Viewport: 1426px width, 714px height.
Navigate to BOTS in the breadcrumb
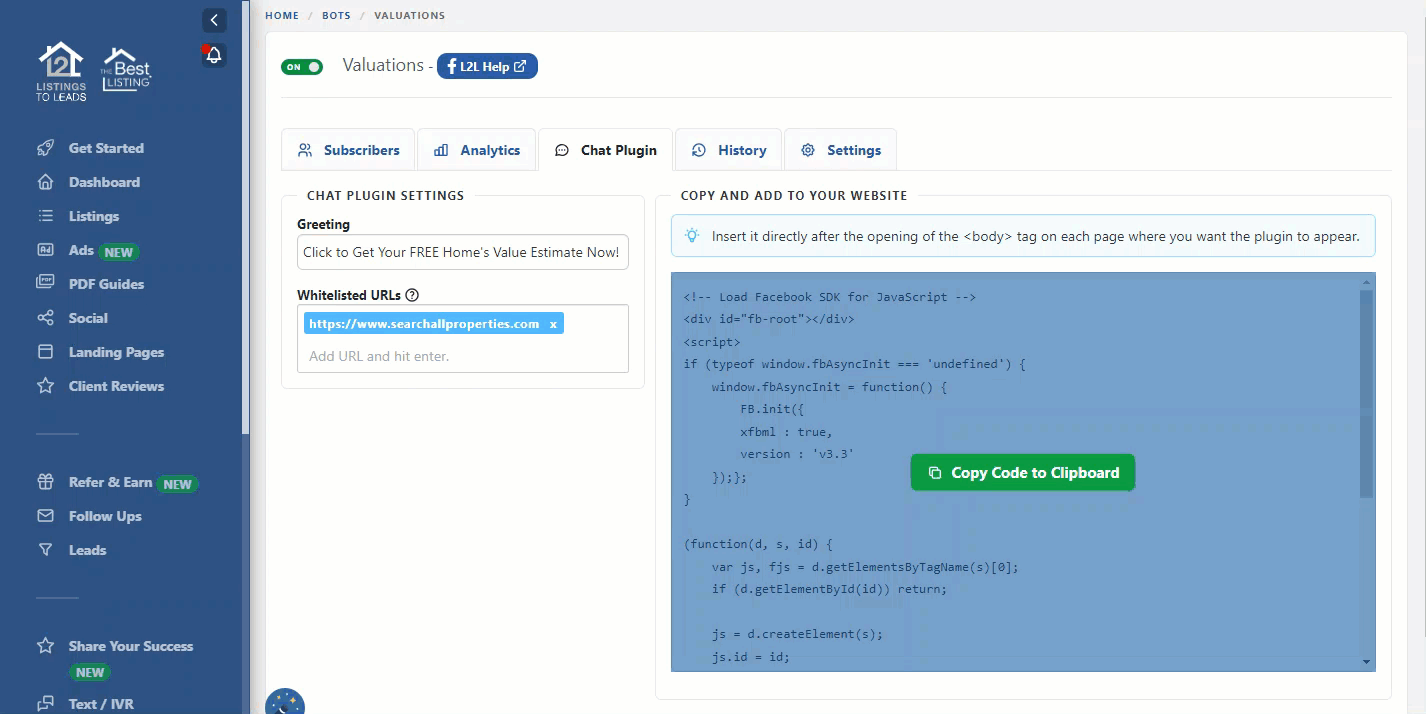coord(336,15)
